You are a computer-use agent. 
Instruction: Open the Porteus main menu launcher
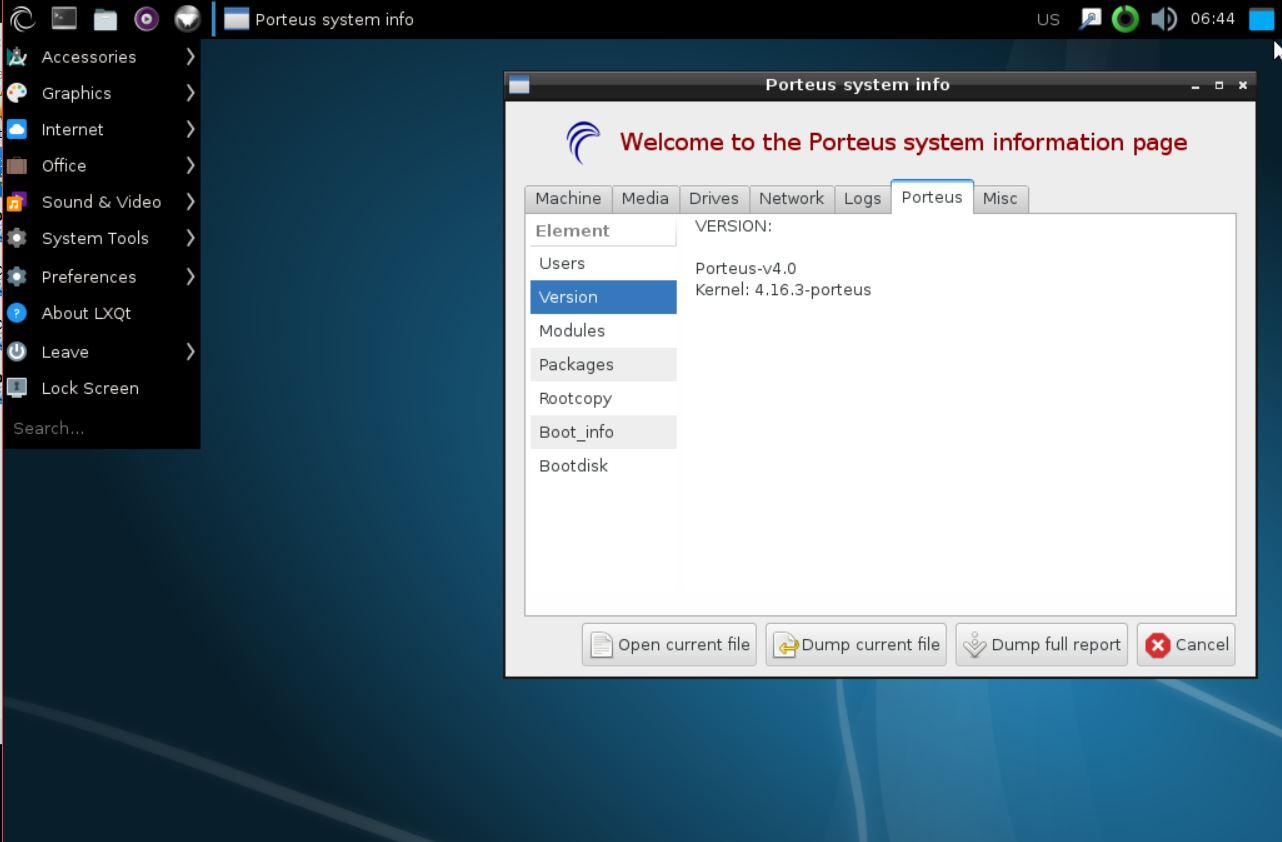20,18
